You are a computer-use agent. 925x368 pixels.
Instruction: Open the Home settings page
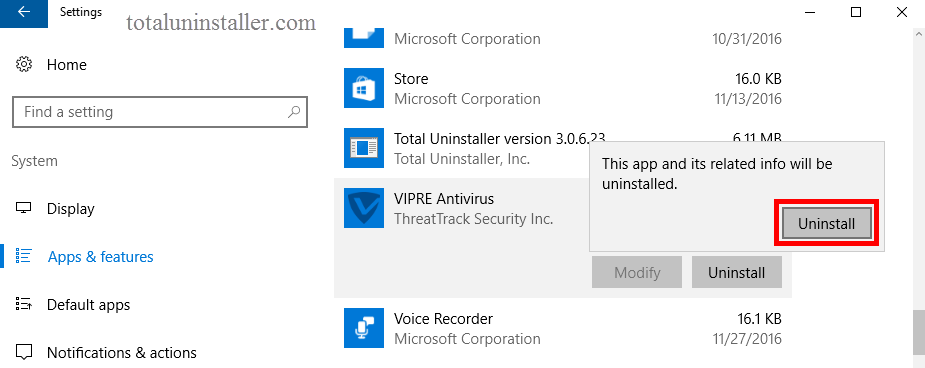pos(67,65)
